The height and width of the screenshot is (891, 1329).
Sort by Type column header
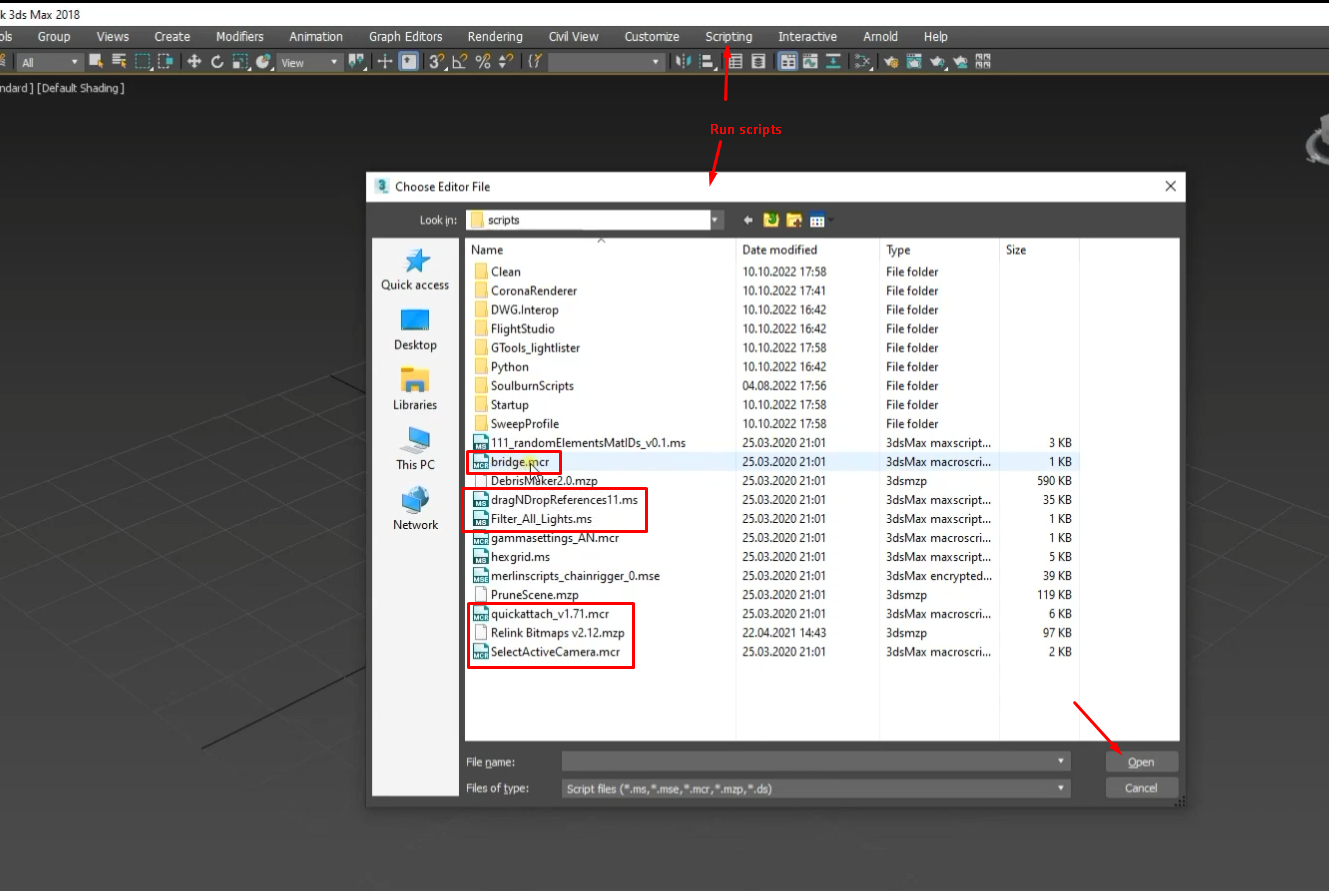[x=940, y=250]
